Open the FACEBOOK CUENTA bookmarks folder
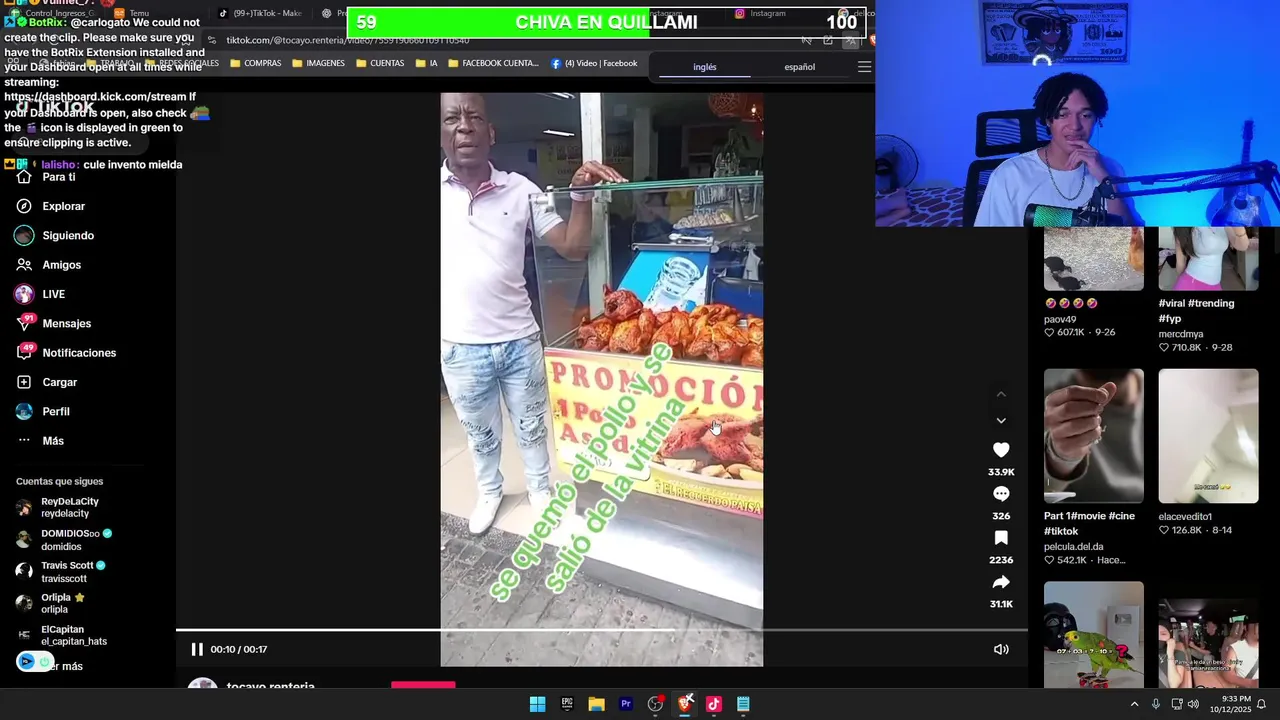Screen dimensions: 1280x720 tap(493, 63)
